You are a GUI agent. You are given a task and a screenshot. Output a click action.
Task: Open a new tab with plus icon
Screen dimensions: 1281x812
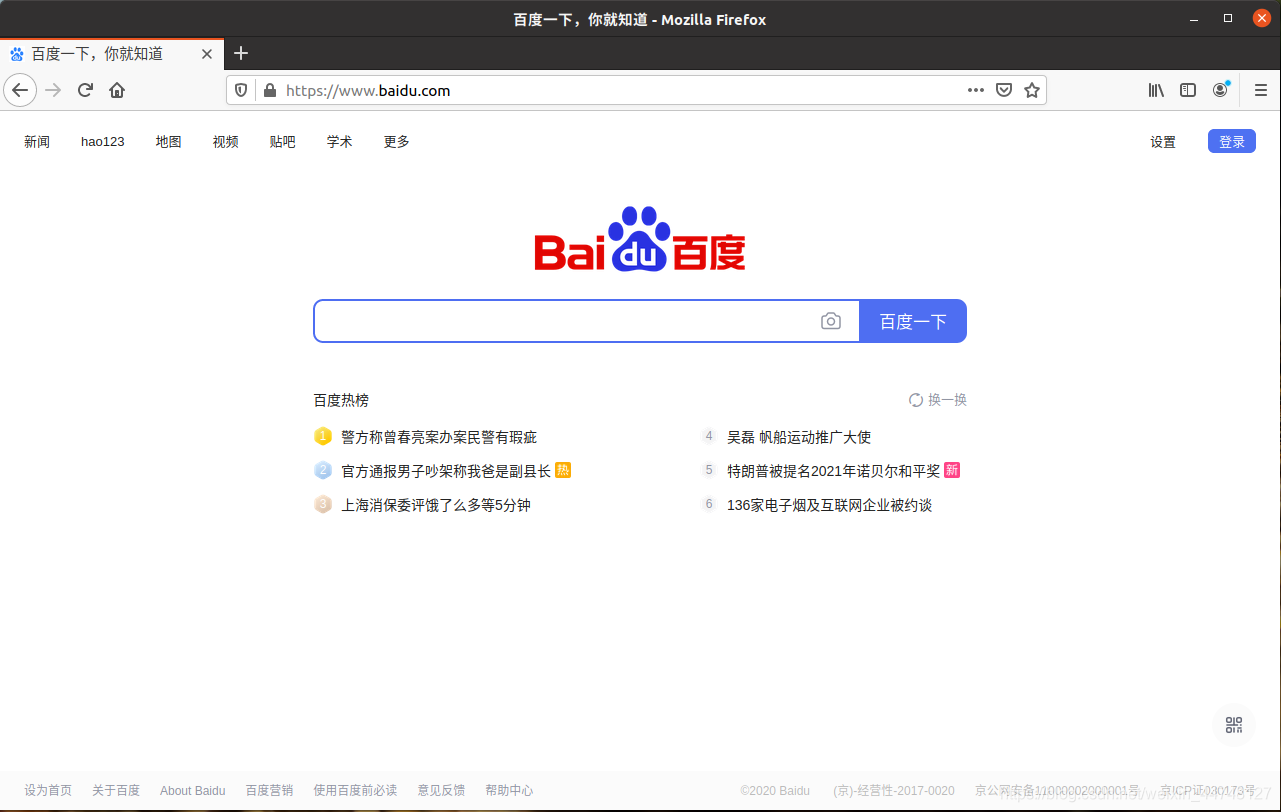click(240, 53)
